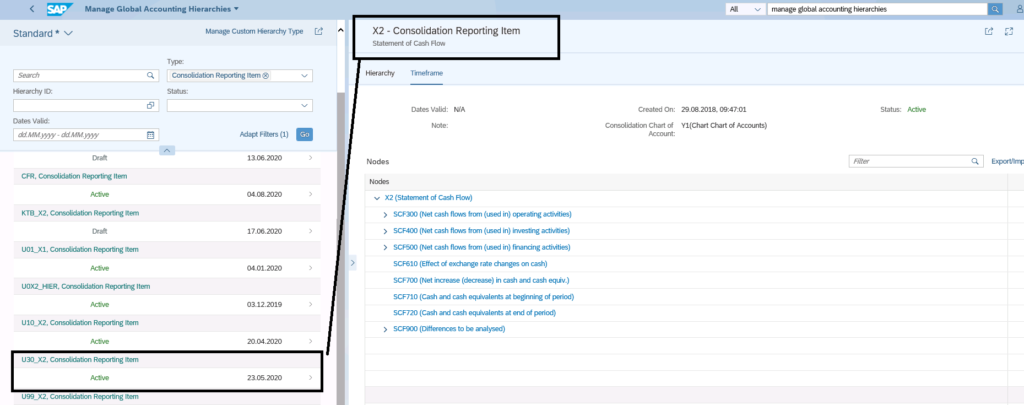This screenshot has height=405, width=1024.
Task: Click the share icon in left panel header
Action: click(x=319, y=32)
